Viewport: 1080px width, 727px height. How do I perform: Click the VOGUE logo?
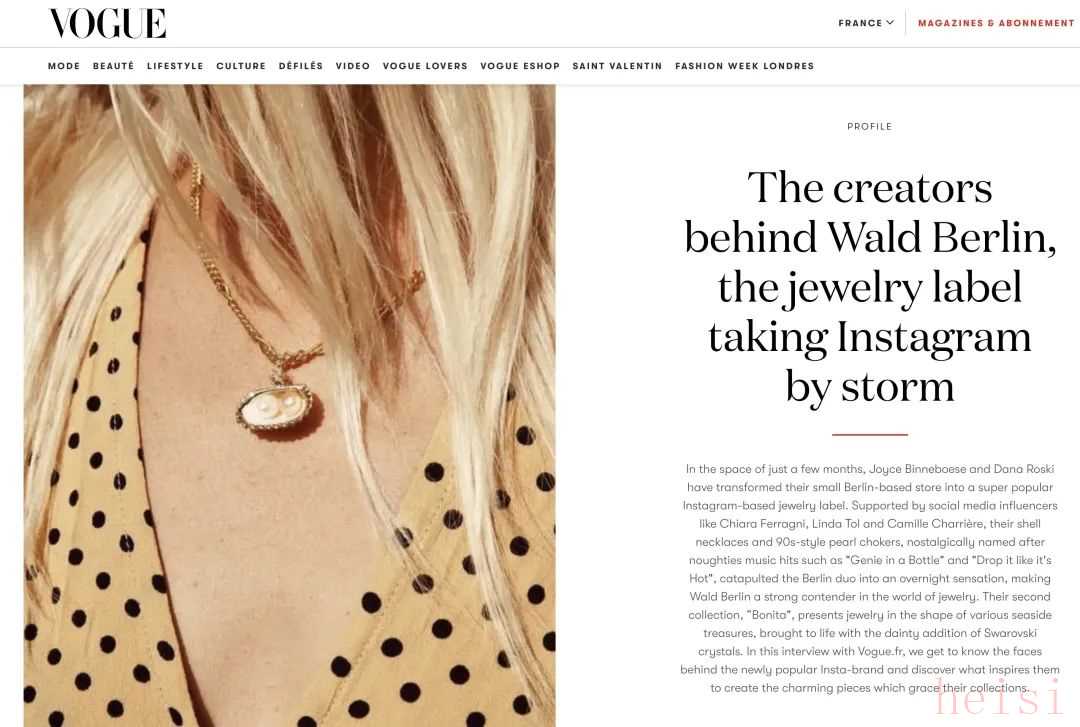107,23
